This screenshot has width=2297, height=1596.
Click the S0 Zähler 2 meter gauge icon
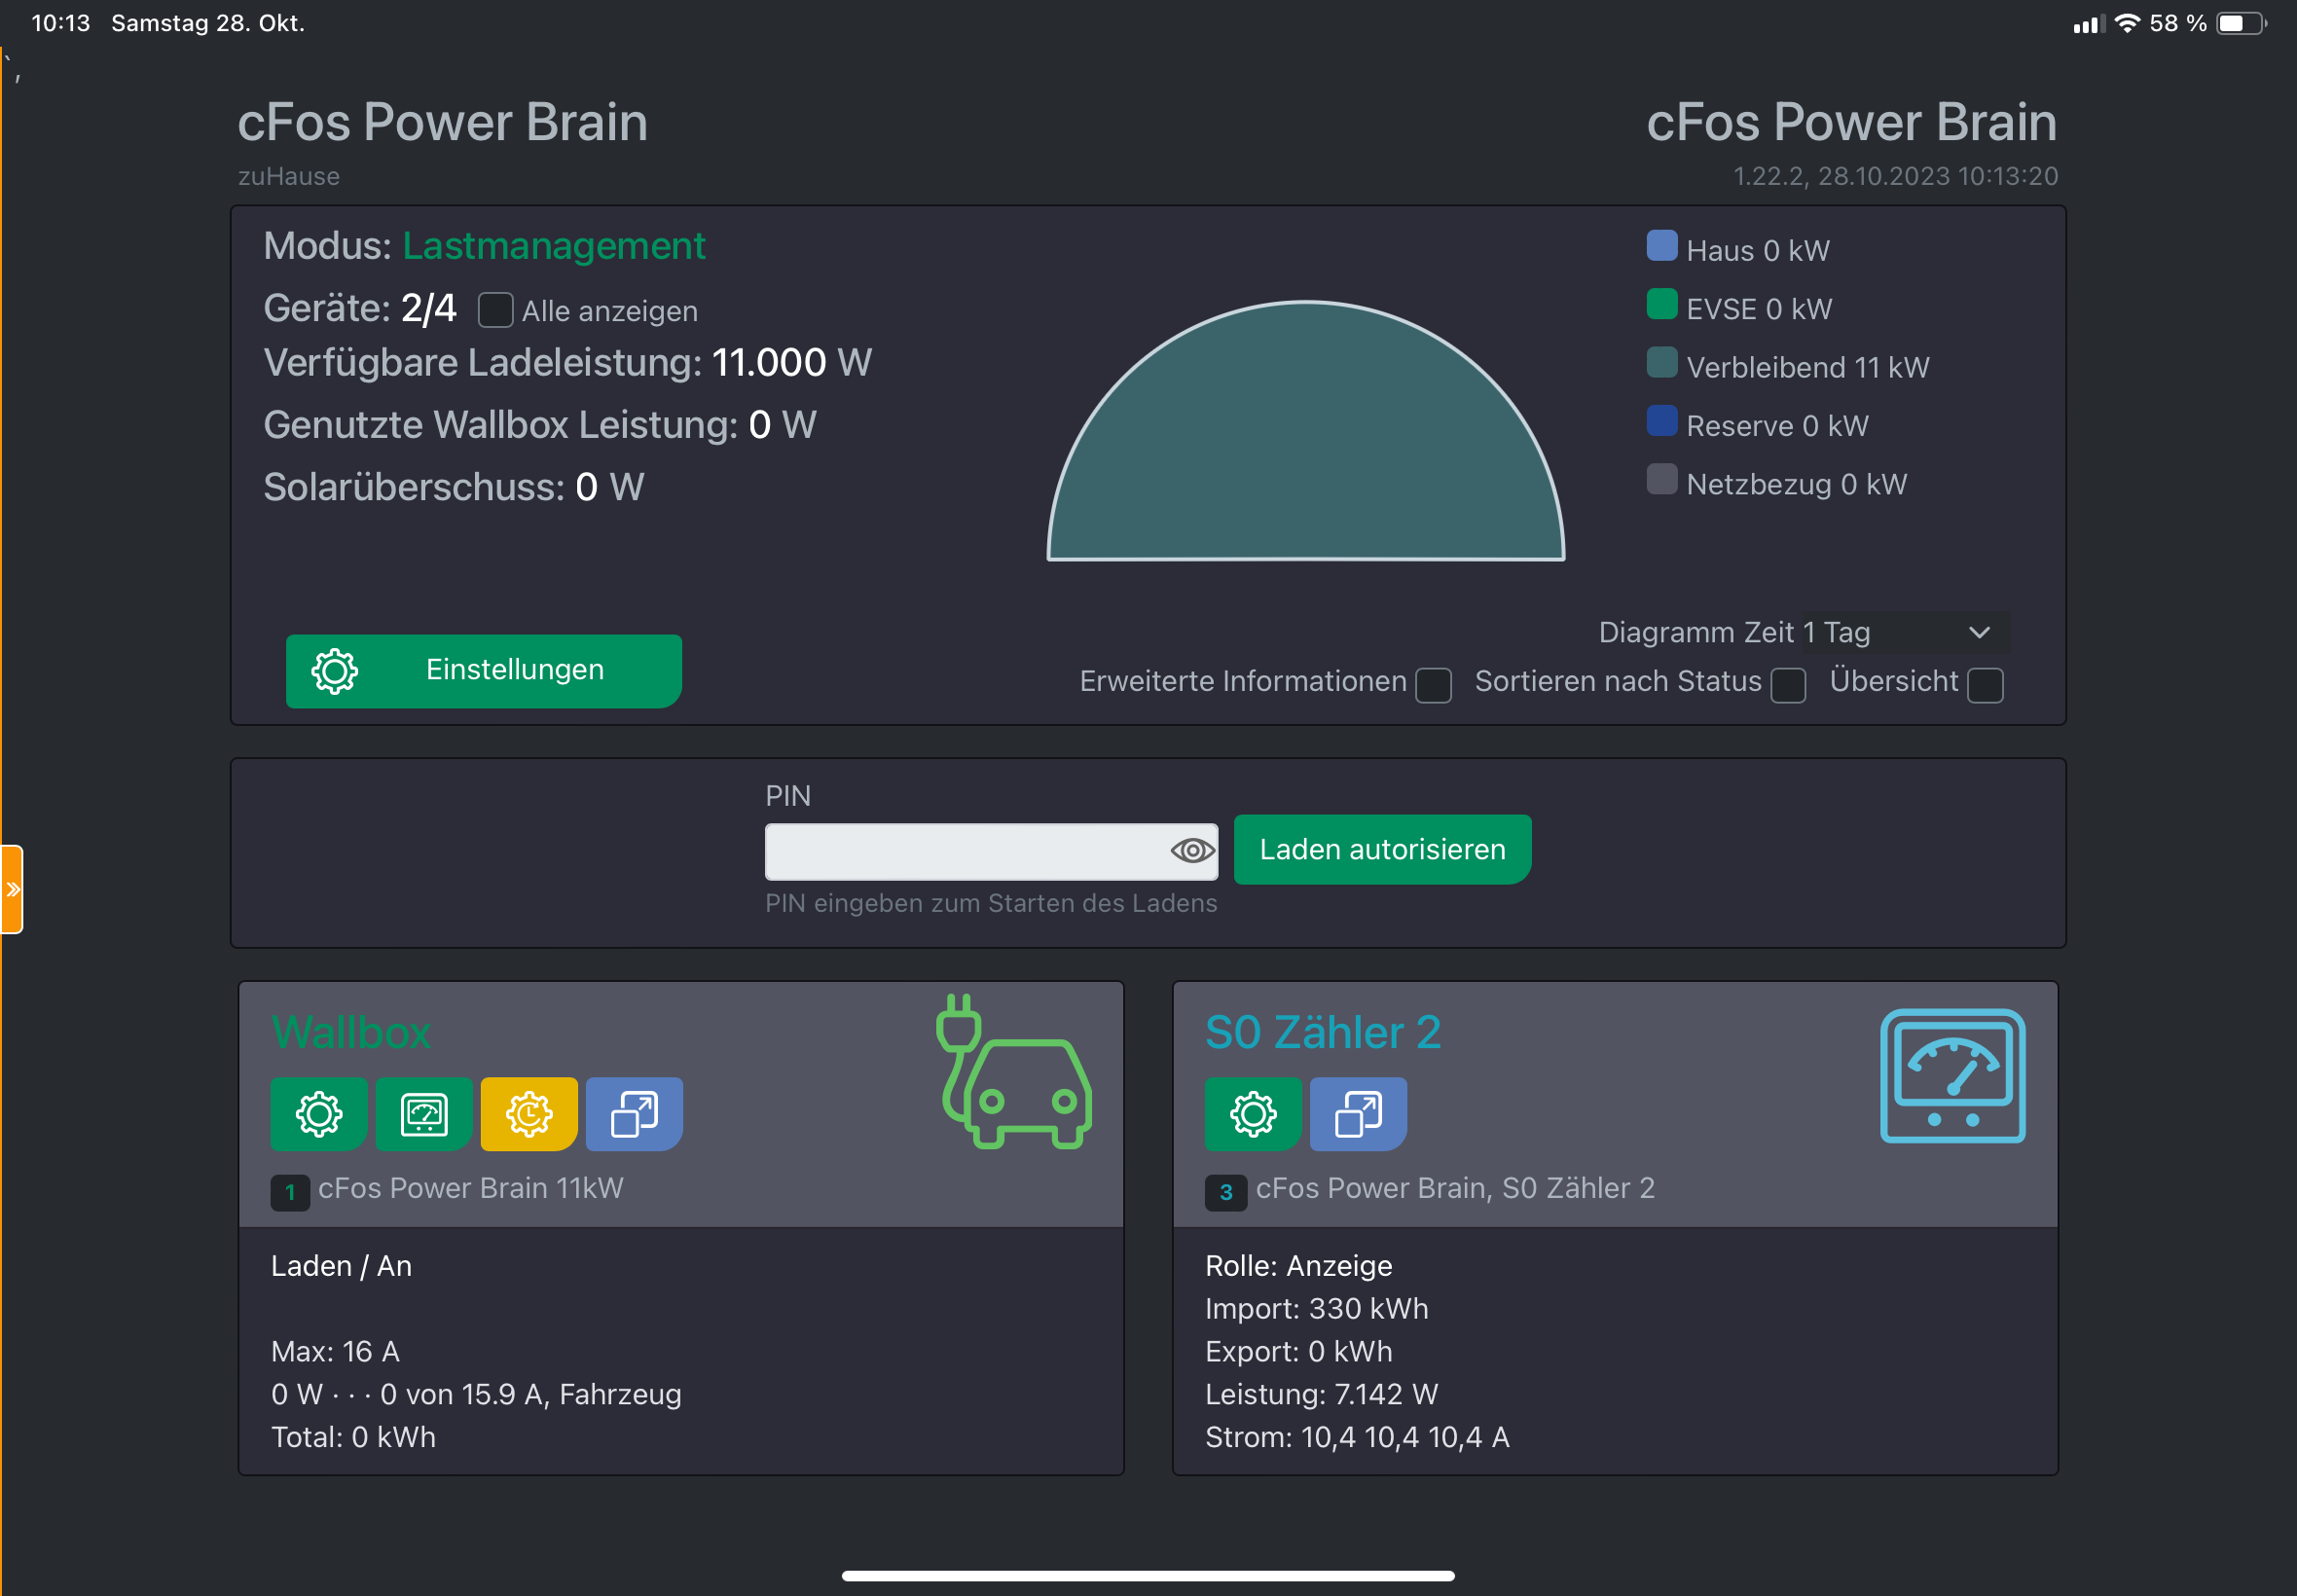point(1953,1076)
